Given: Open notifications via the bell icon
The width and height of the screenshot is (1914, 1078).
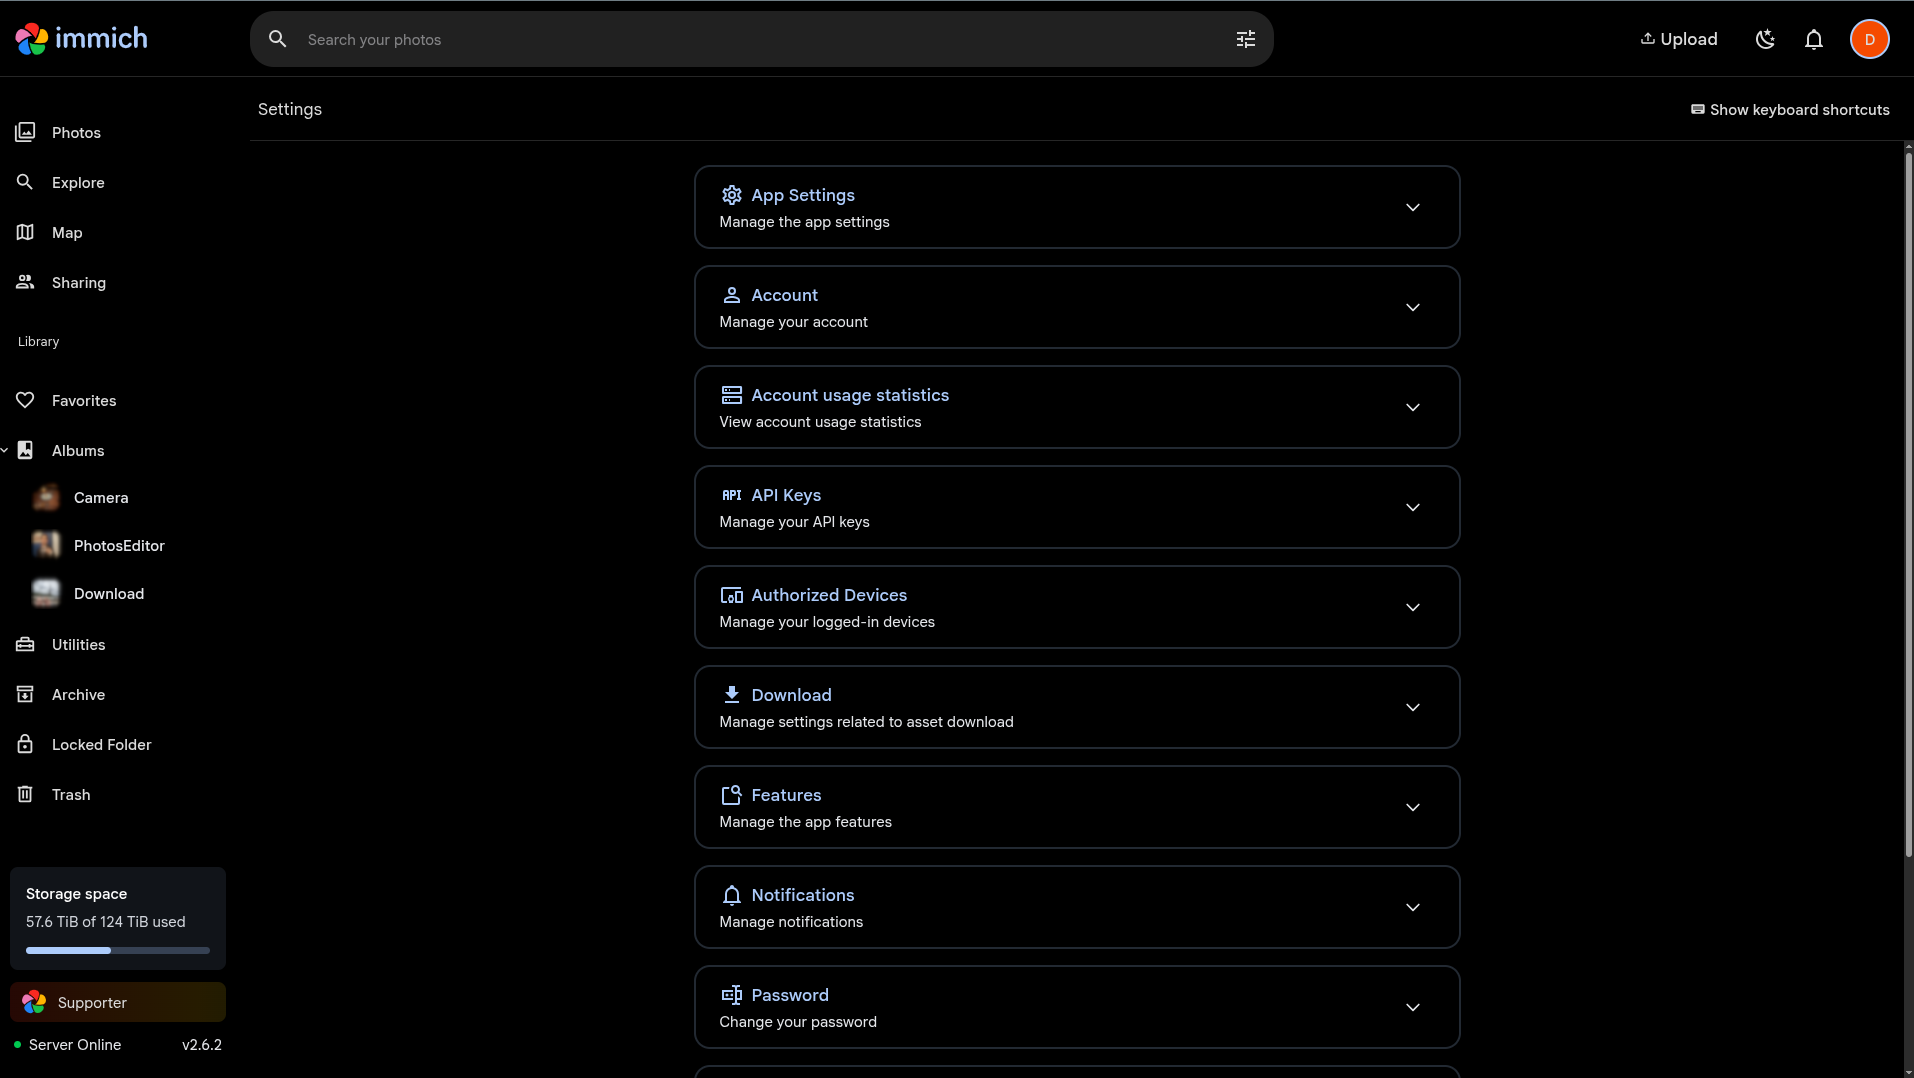Looking at the screenshot, I should [x=1813, y=39].
